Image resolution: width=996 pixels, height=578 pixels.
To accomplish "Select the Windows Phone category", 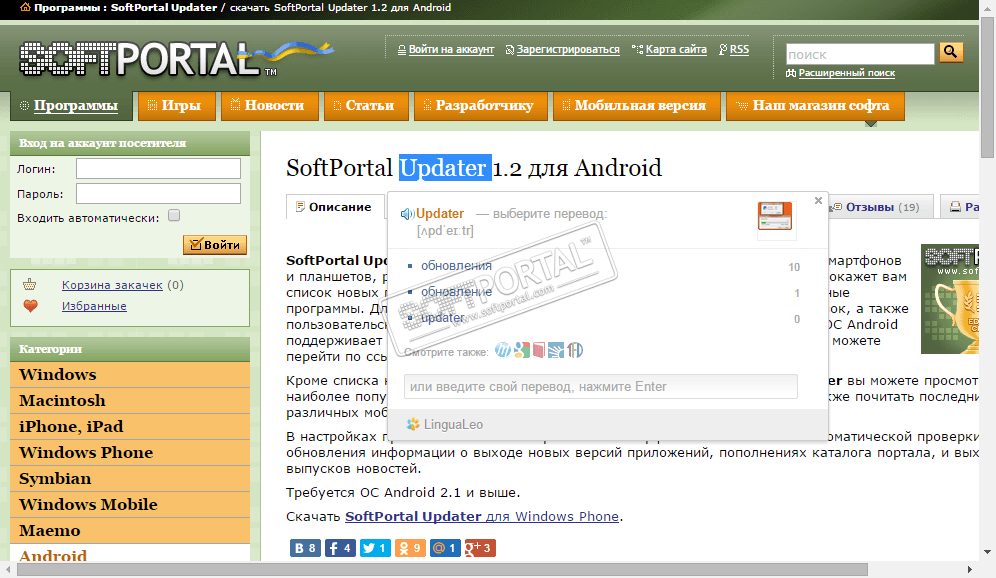I will coord(130,453).
